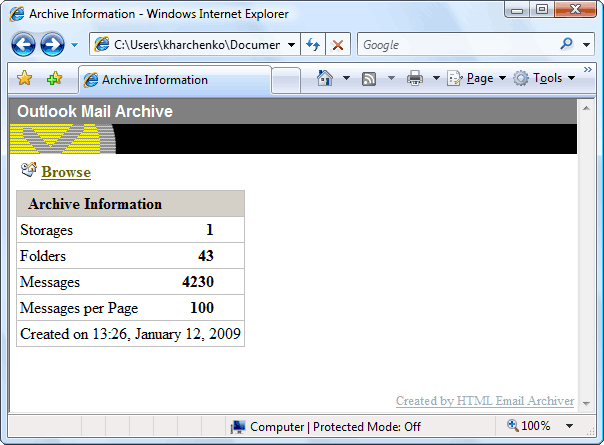This screenshot has height=445, width=604.
Task: Open the search provider dropdown arrow
Action: click(586, 45)
